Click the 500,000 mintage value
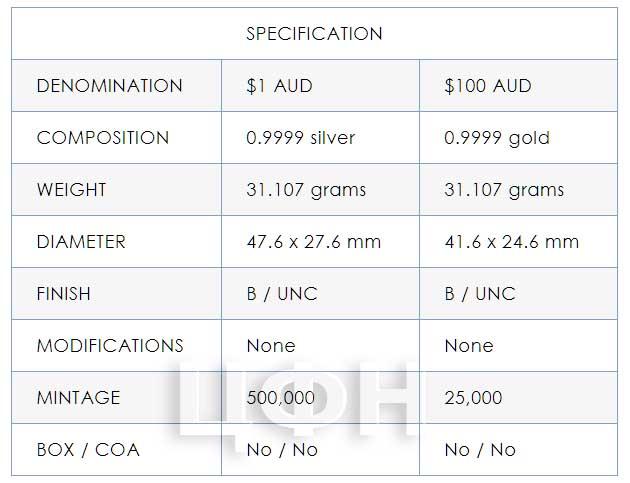The width and height of the screenshot is (630, 483). pyautogui.click(x=281, y=398)
